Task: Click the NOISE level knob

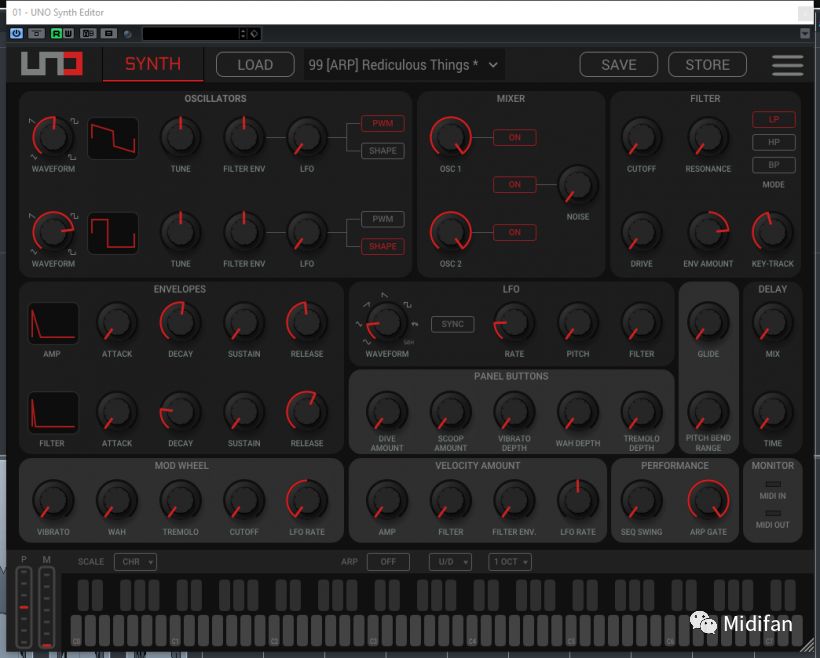Action: click(x=578, y=185)
